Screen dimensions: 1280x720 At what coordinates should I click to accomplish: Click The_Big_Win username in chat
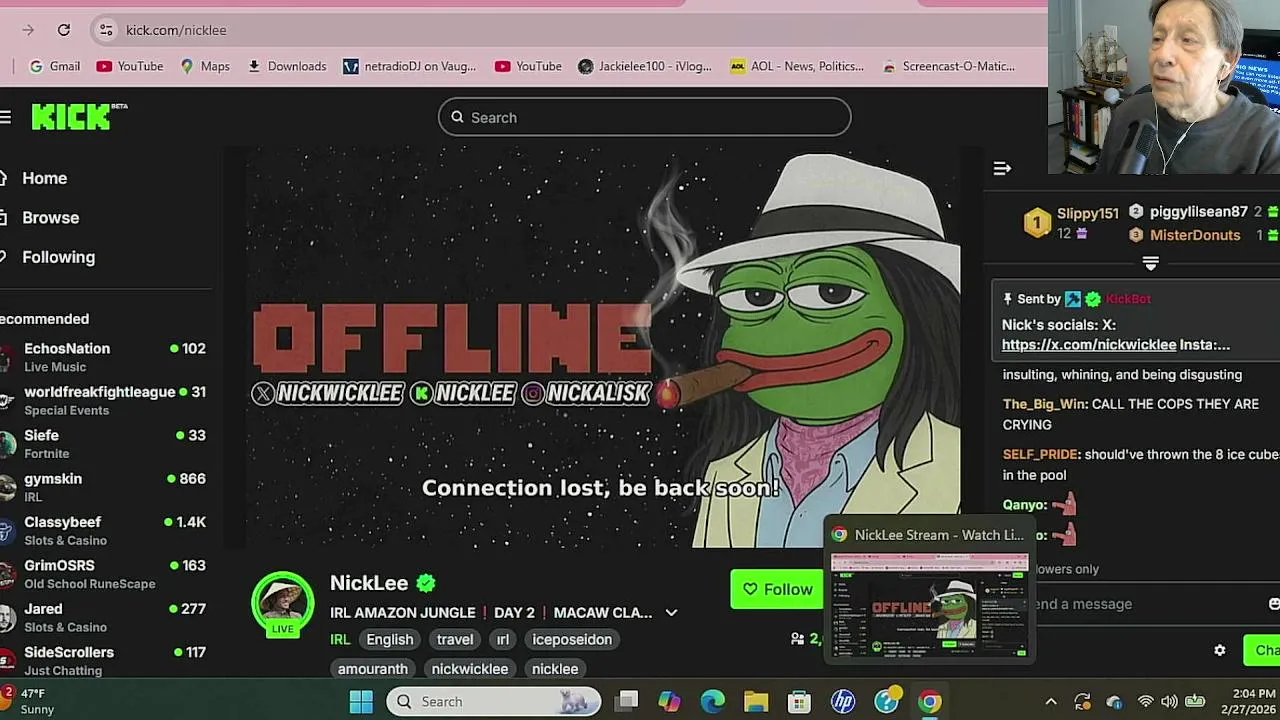(x=1045, y=404)
